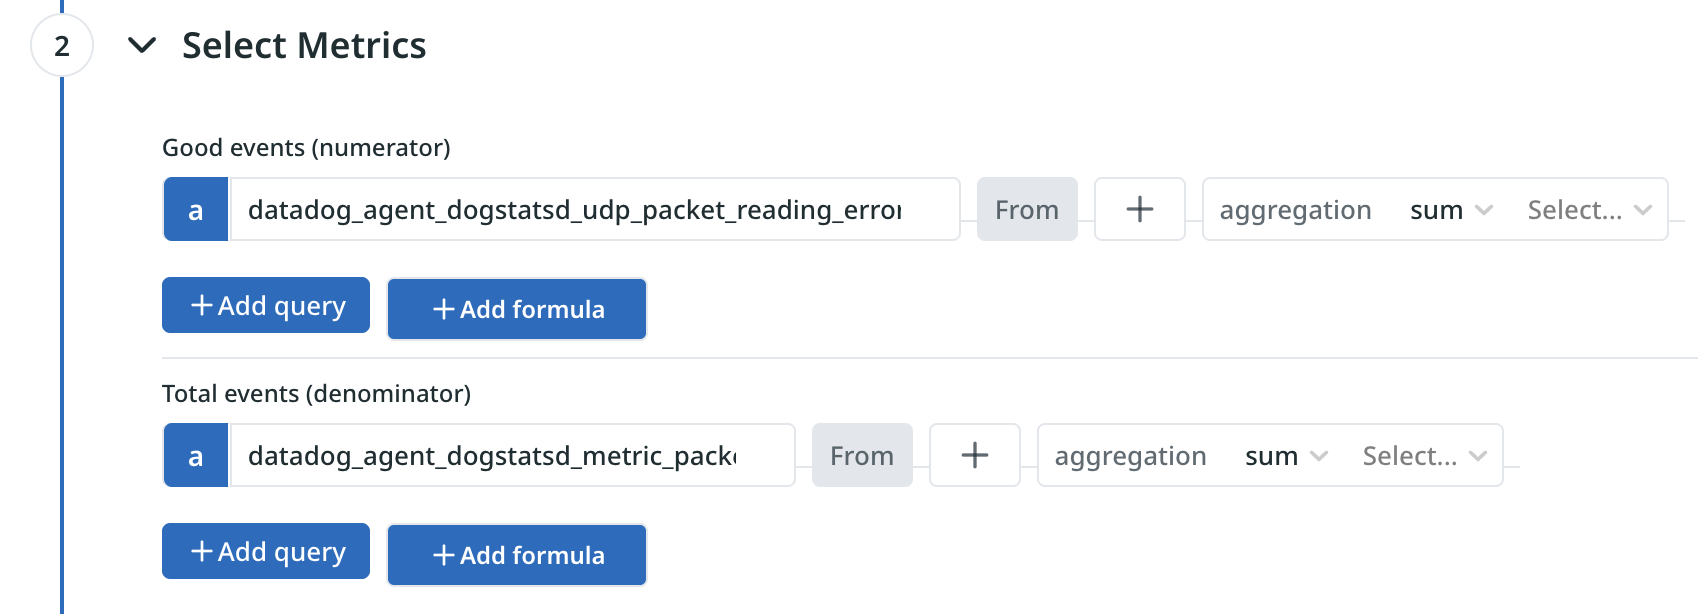Click the Select Metrics heading

[303, 45]
